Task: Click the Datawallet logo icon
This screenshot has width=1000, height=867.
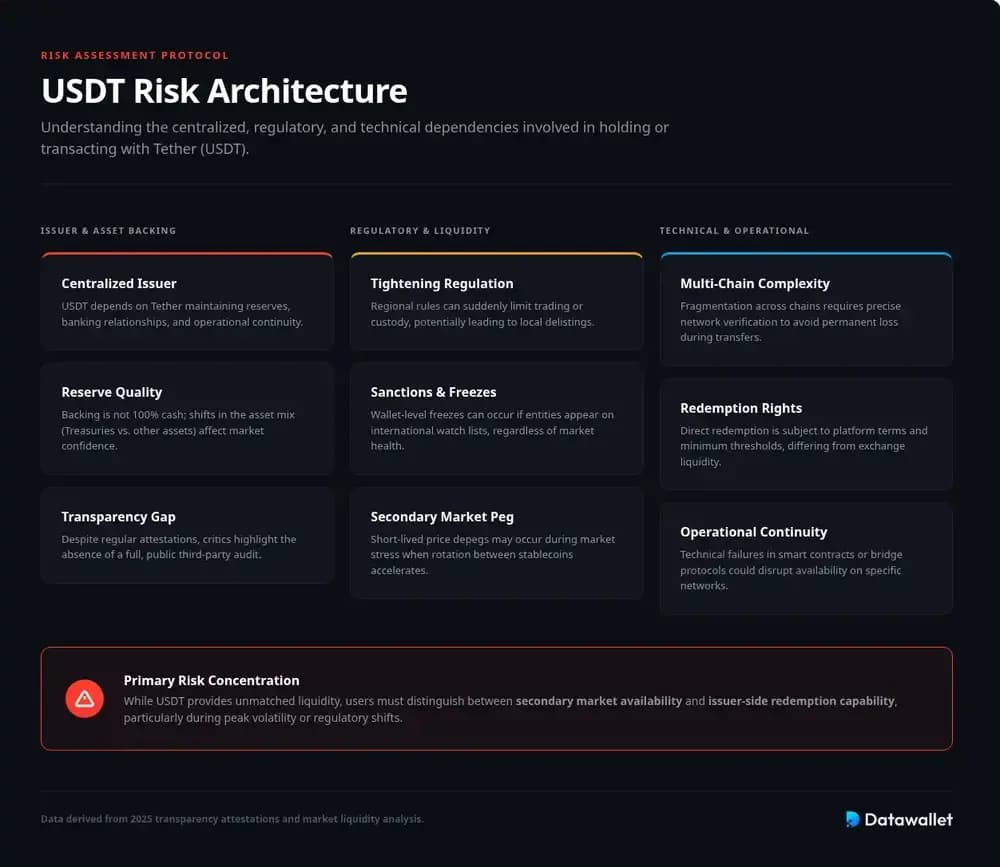Action: [x=852, y=819]
